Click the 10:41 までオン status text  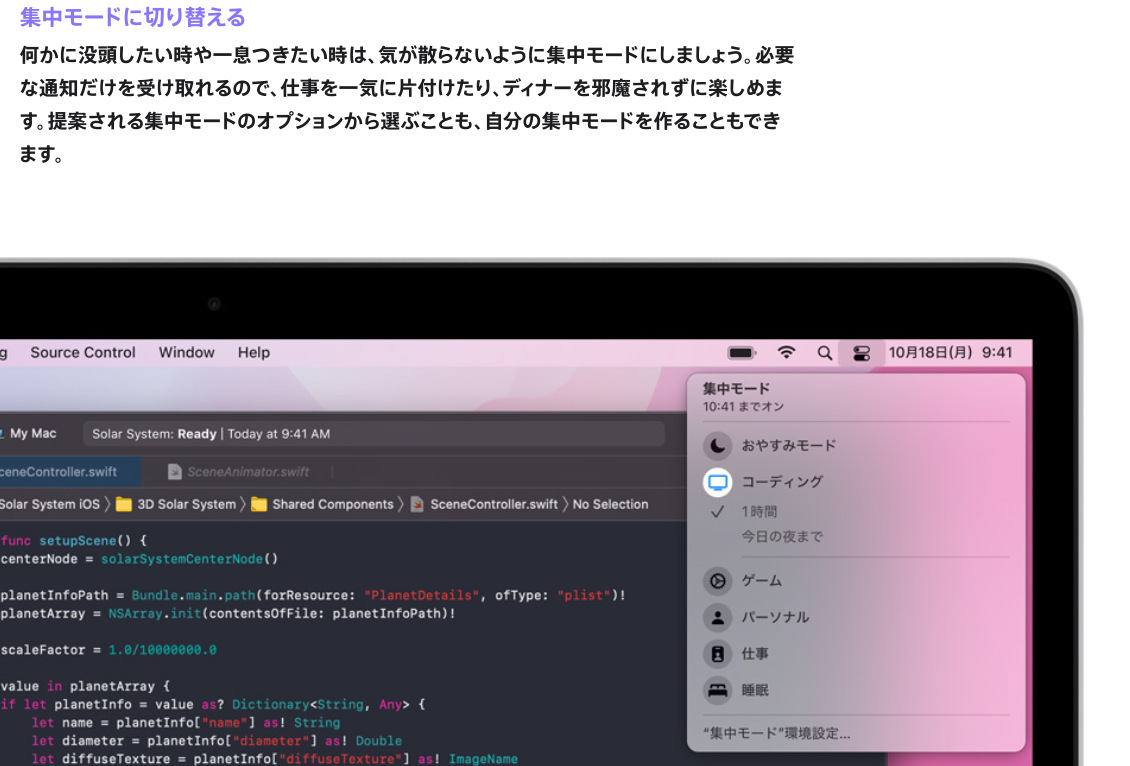(743, 407)
